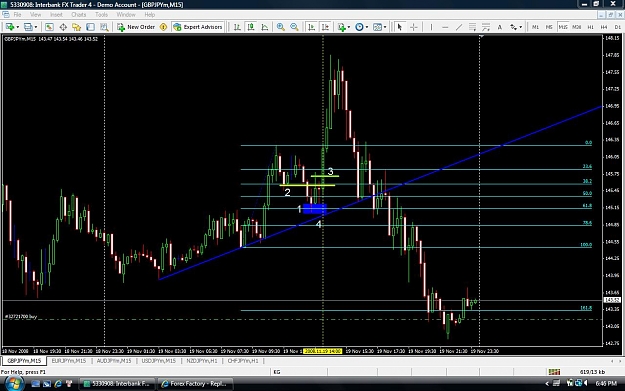Switch to D1 timeframe

click(x=617, y=27)
